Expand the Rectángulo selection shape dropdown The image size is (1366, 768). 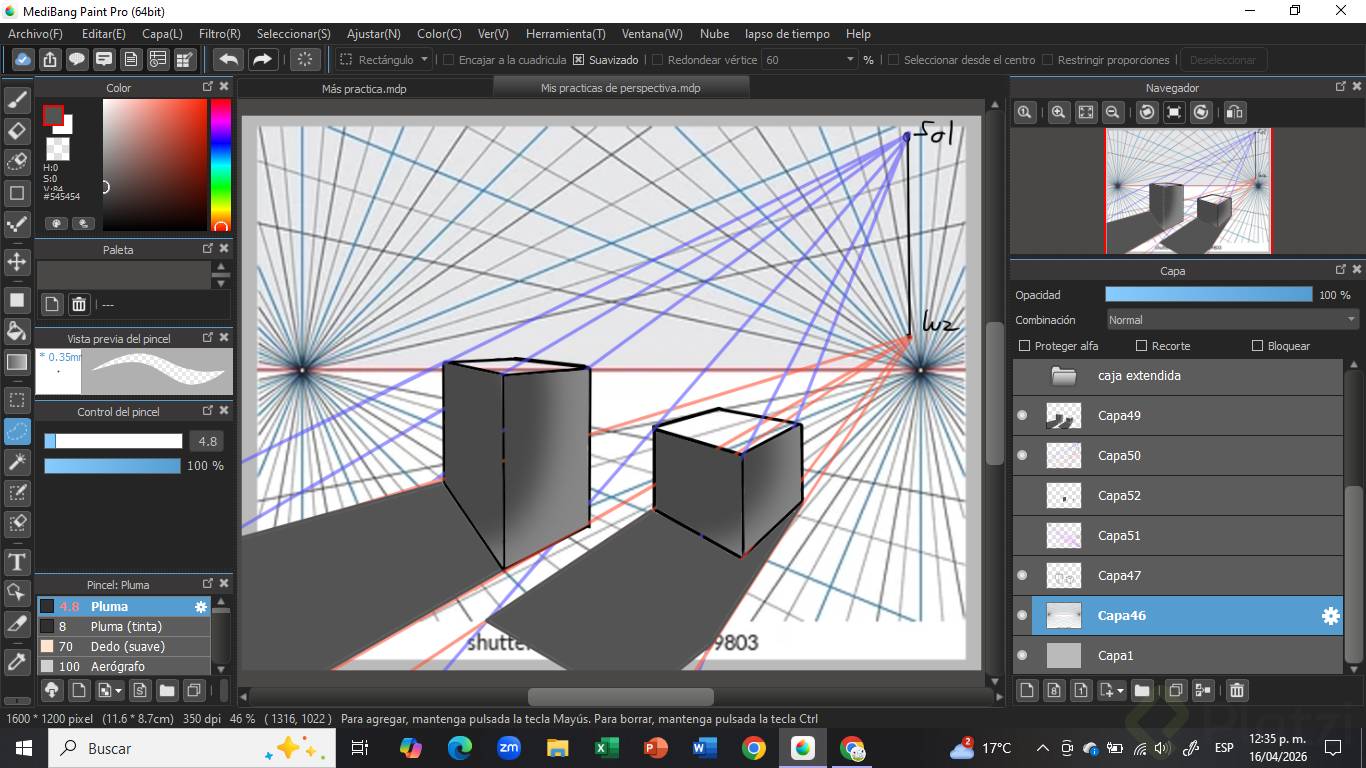pyautogui.click(x=424, y=60)
